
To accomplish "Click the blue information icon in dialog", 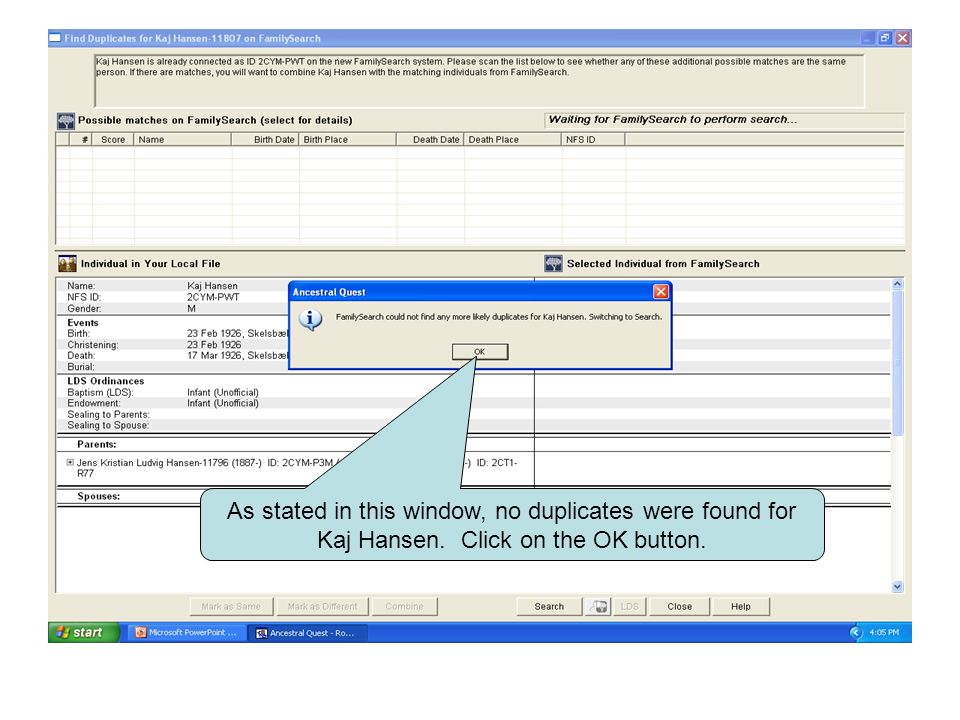I will [310, 319].
